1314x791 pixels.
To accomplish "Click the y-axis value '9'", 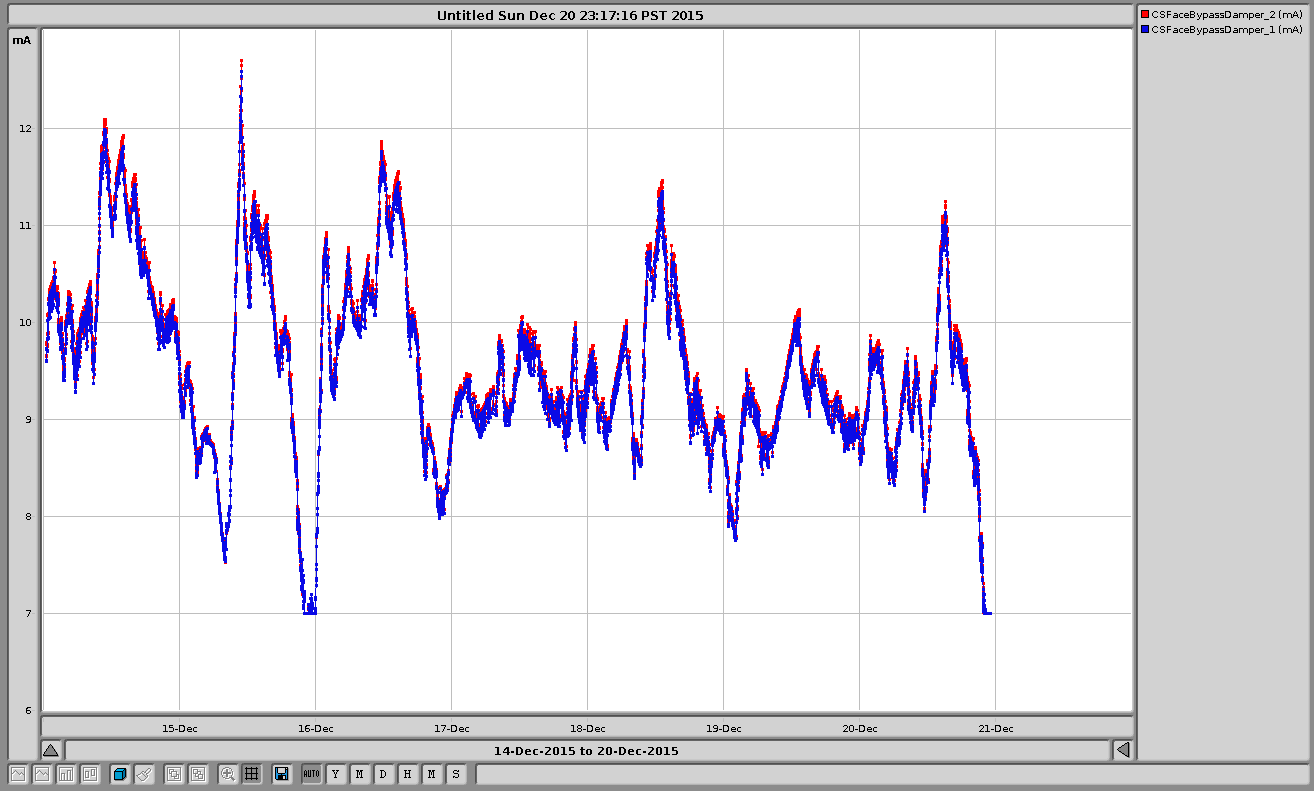I will pos(27,419).
